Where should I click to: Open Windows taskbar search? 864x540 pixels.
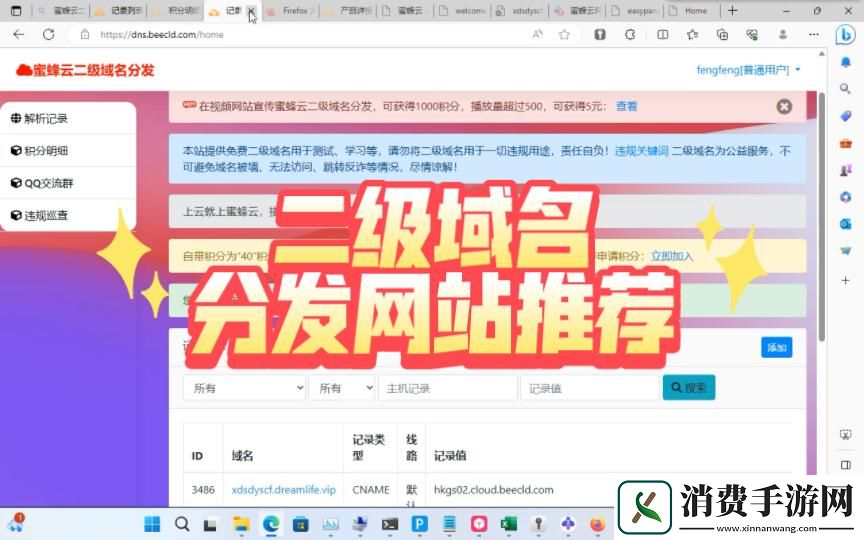click(x=181, y=524)
